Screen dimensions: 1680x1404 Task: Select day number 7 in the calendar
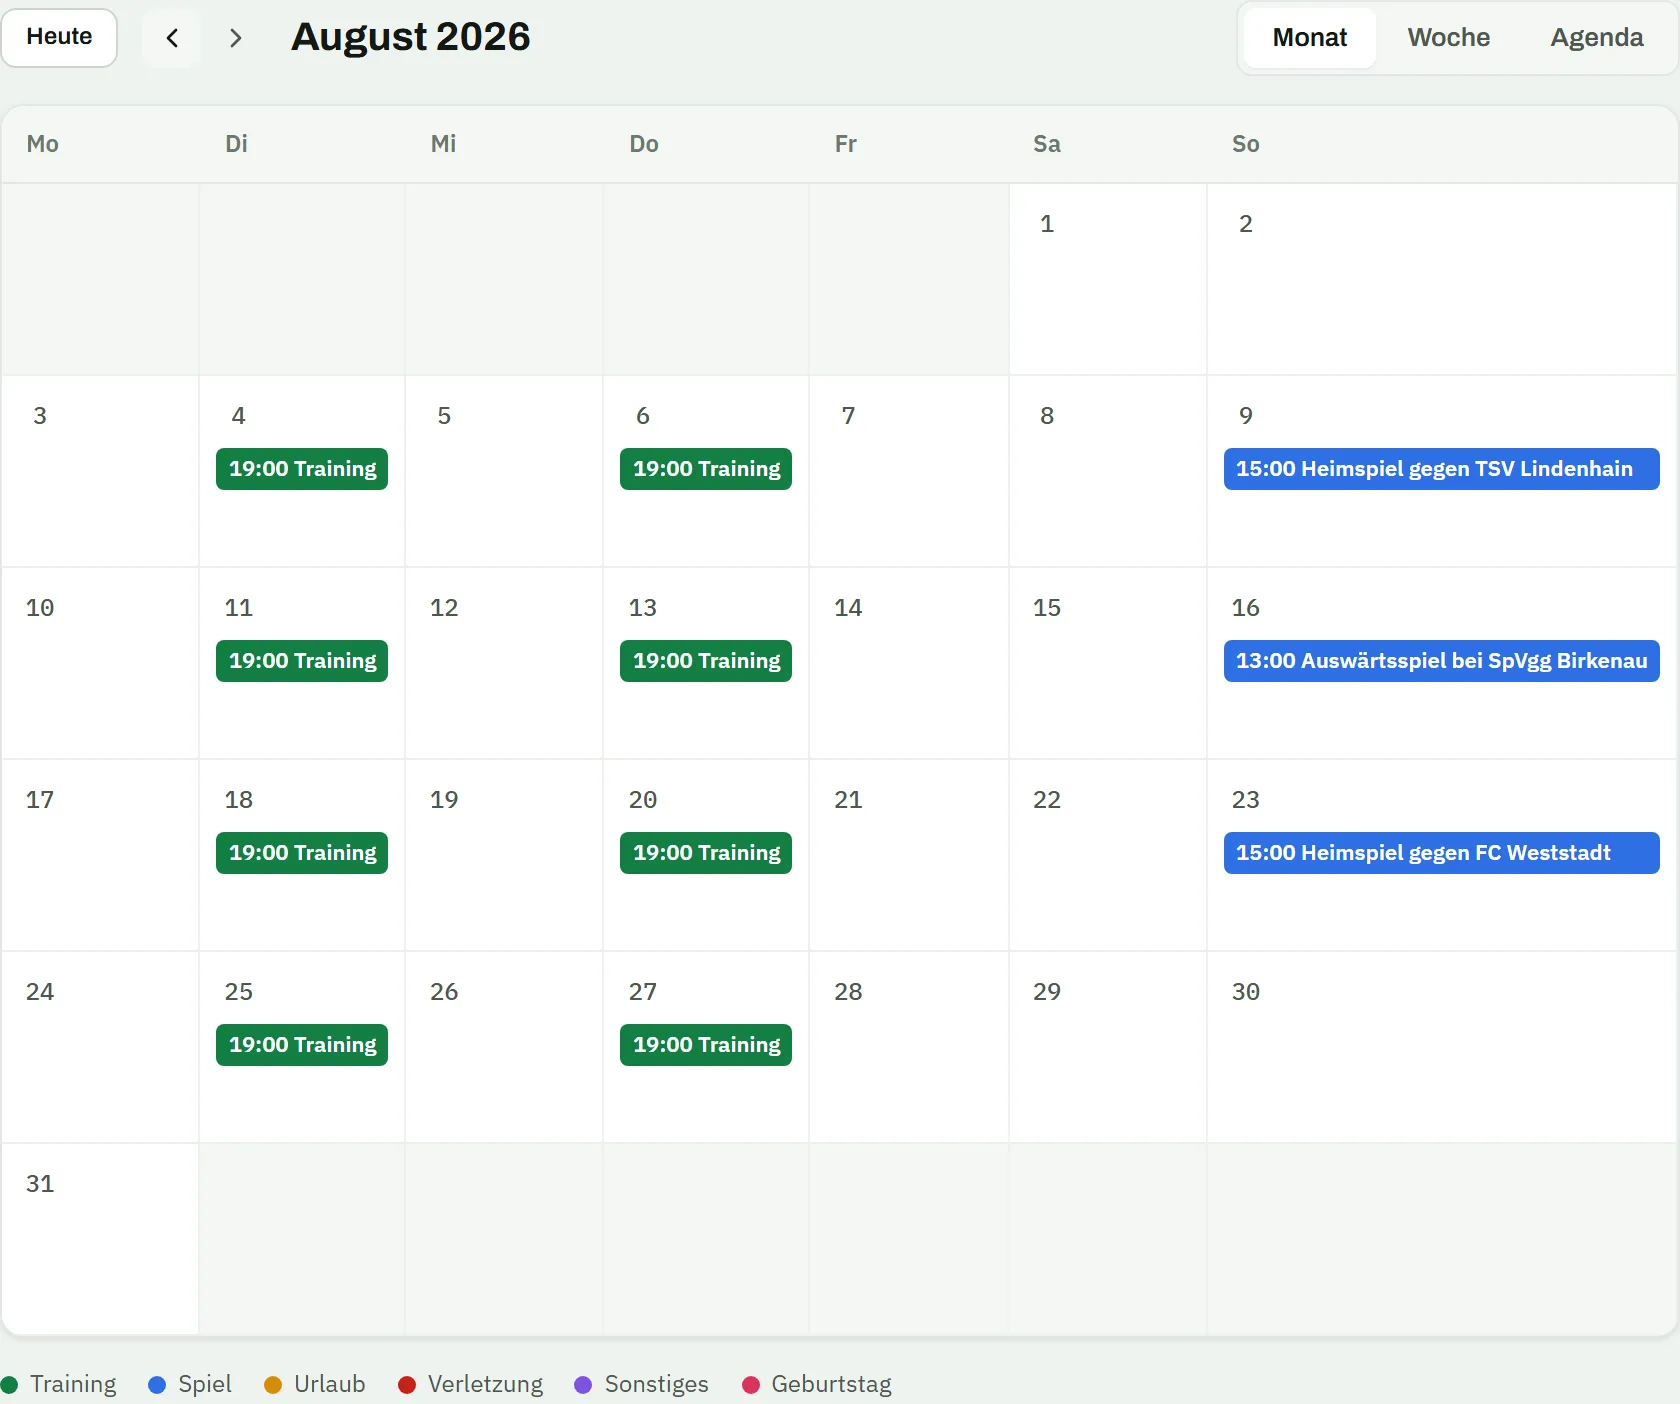[848, 416]
